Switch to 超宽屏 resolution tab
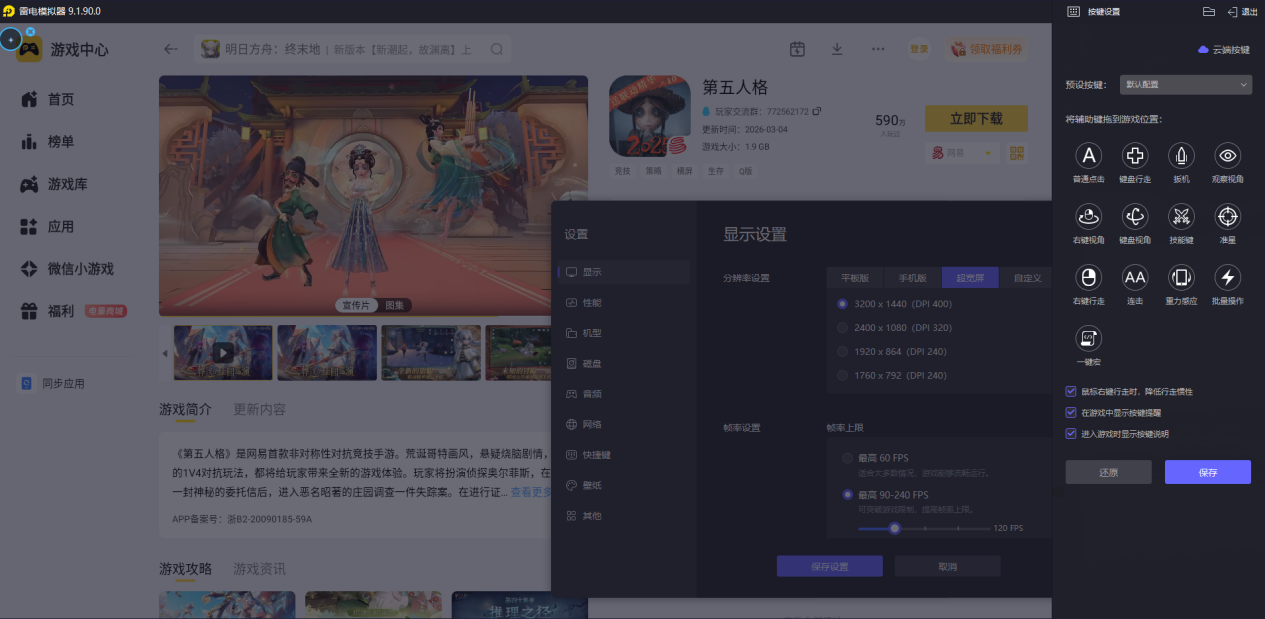This screenshot has width=1265, height=619. coord(970,278)
